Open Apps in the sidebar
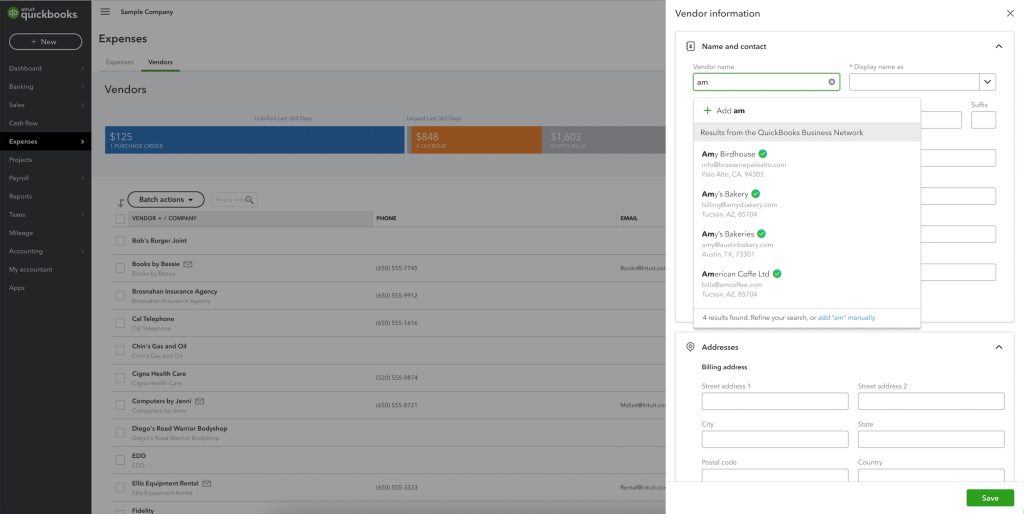This screenshot has width=1024, height=514. (x=17, y=288)
